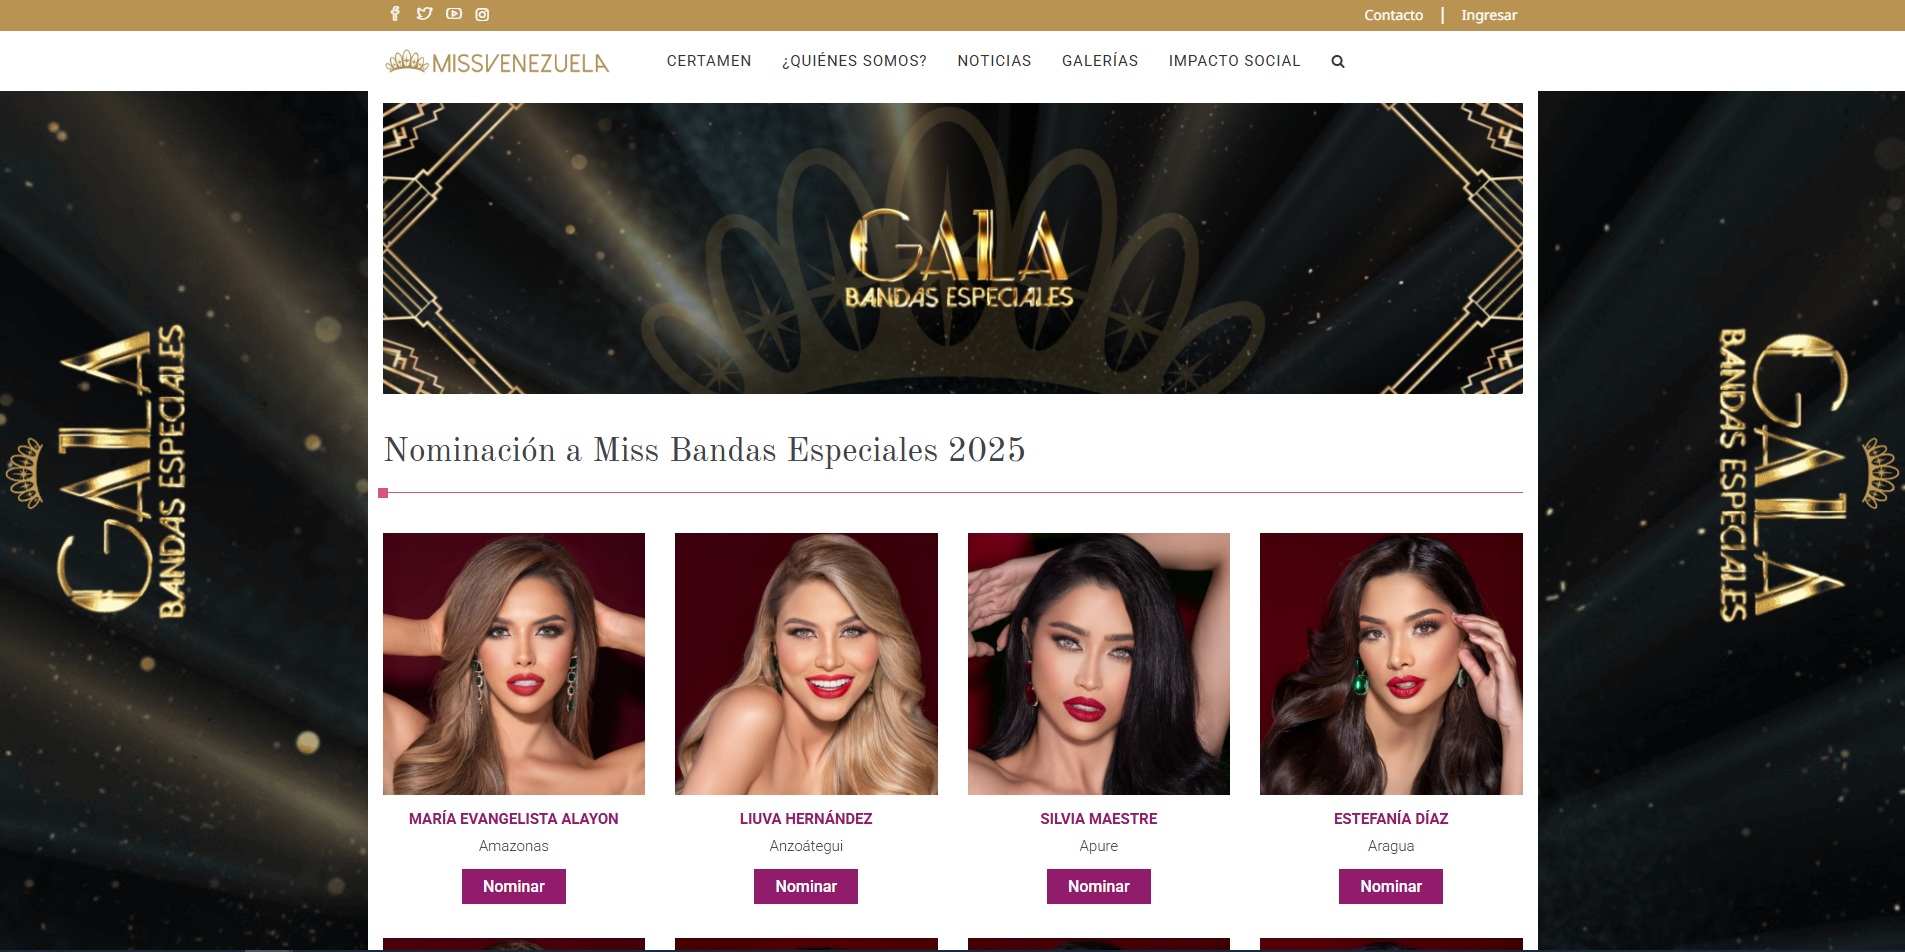The image size is (1905, 952).
Task: Click the Contacto link
Action: [x=1393, y=15]
